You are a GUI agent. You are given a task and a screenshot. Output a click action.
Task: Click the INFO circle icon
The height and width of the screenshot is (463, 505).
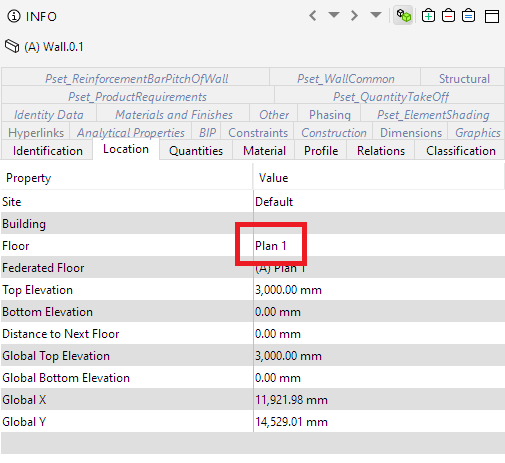[x=14, y=16]
